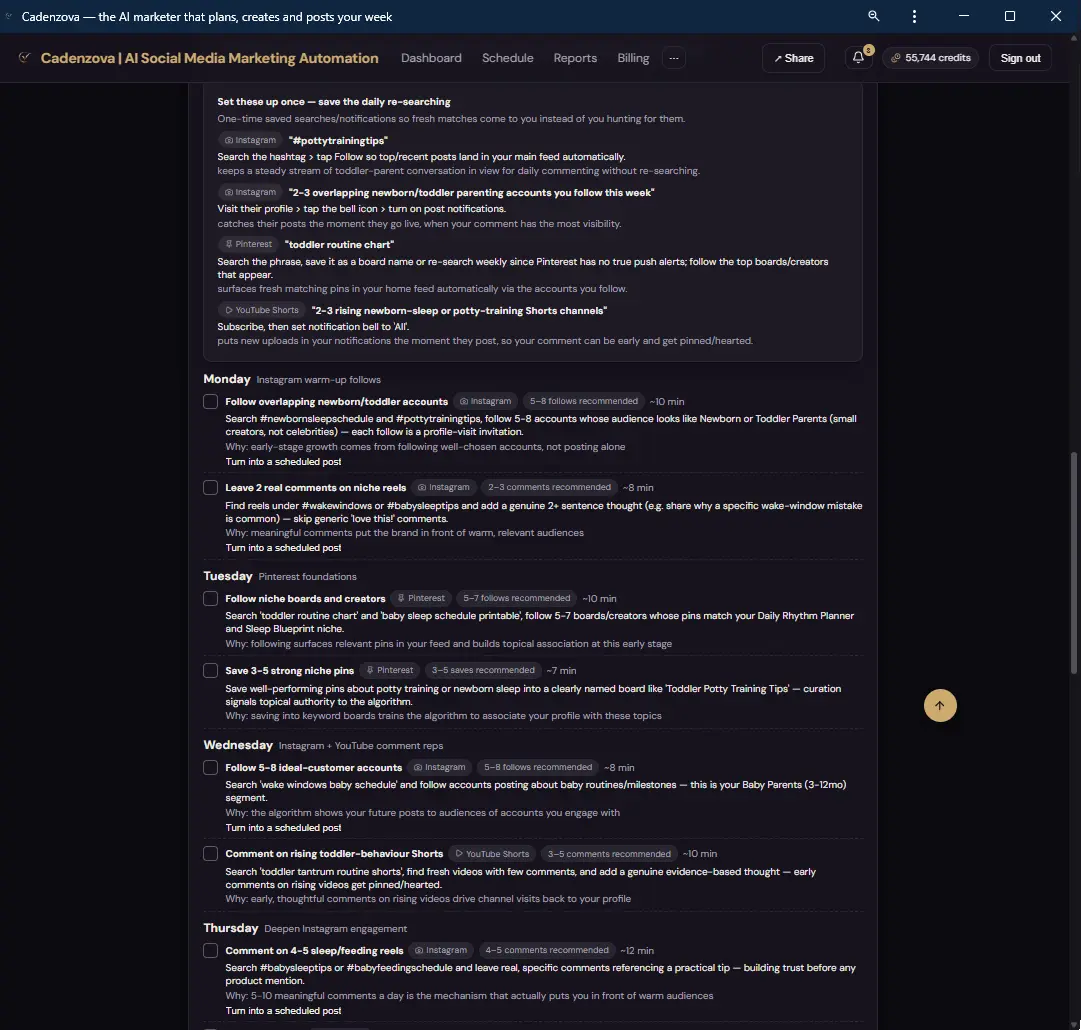Viewport: 1081px width, 1030px height.
Task: Open the Billing page
Action: click(x=633, y=58)
